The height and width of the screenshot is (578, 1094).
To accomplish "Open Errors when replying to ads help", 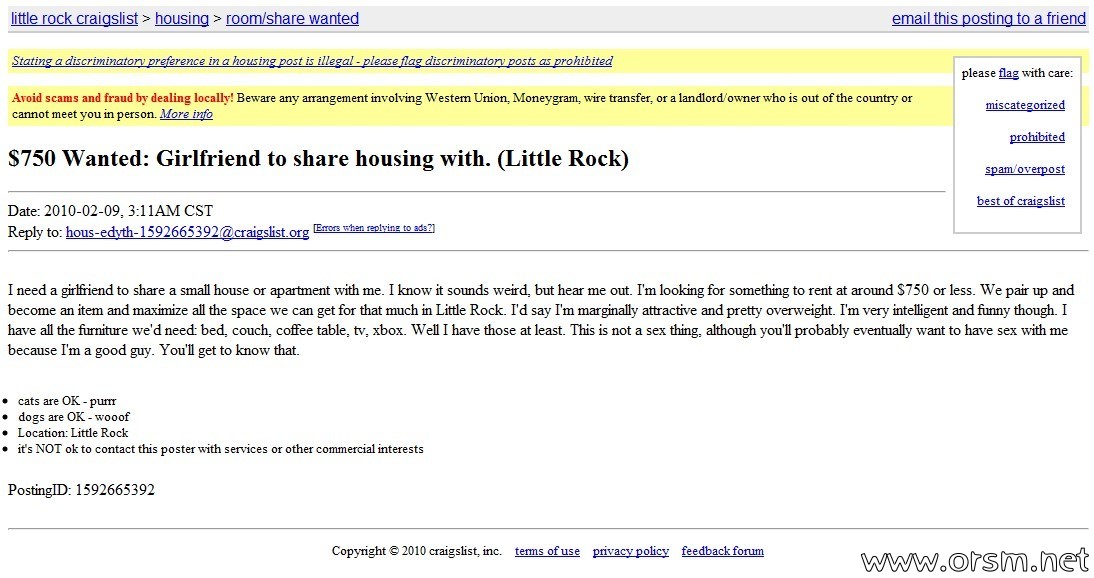I will pyautogui.click(x=374, y=228).
